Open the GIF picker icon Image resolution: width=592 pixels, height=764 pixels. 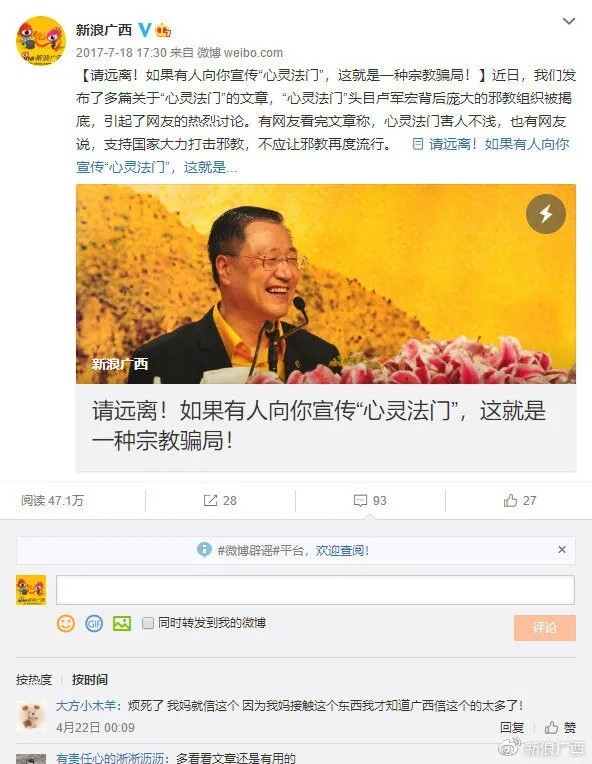[x=94, y=623]
